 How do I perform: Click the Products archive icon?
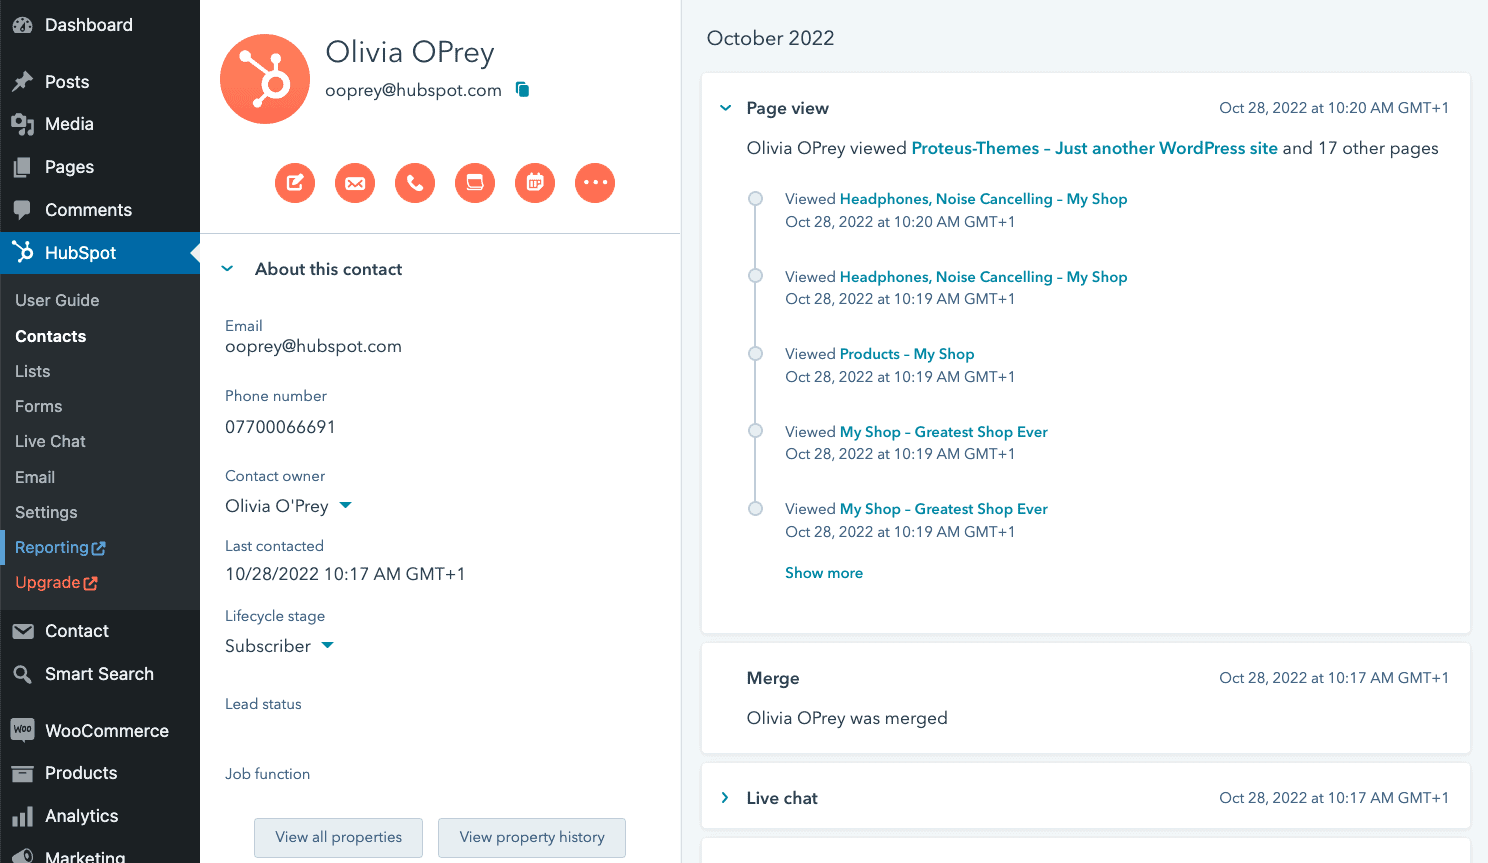click(22, 773)
